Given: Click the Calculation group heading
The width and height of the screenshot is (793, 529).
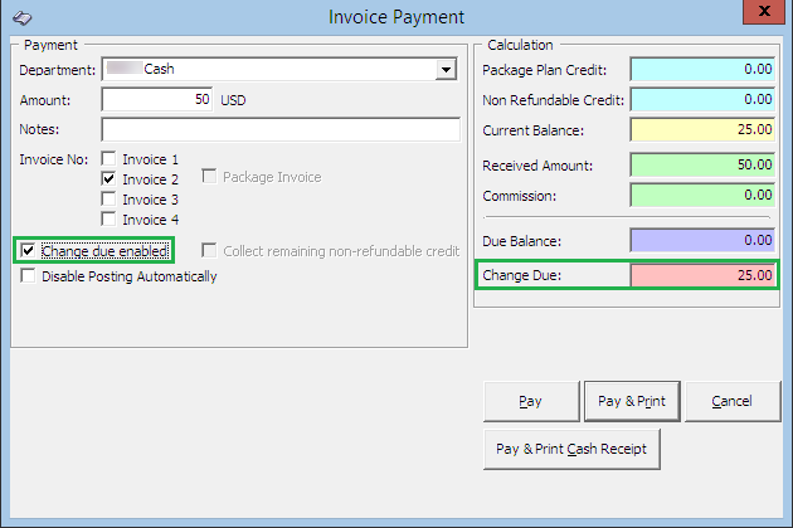Looking at the screenshot, I should click(520, 45).
